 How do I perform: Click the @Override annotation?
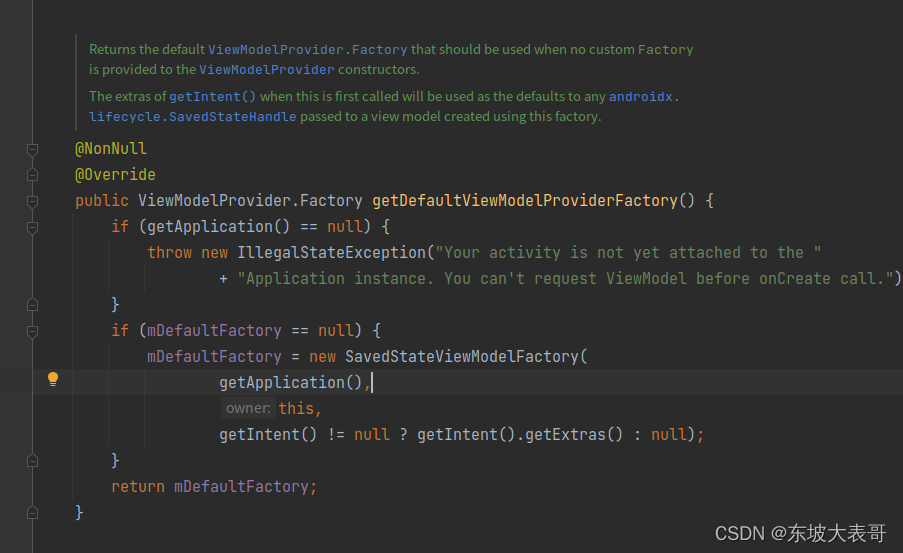point(115,175)
